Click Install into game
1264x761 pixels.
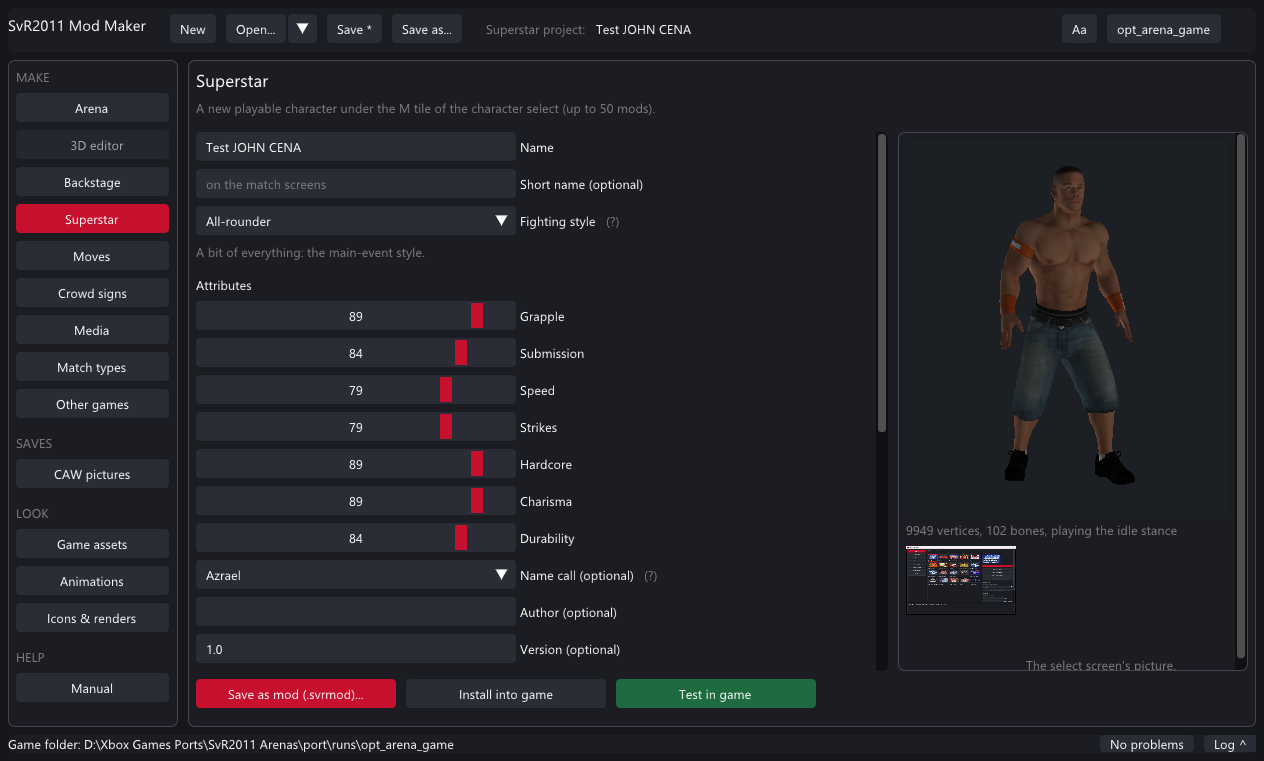coord(506,694)
